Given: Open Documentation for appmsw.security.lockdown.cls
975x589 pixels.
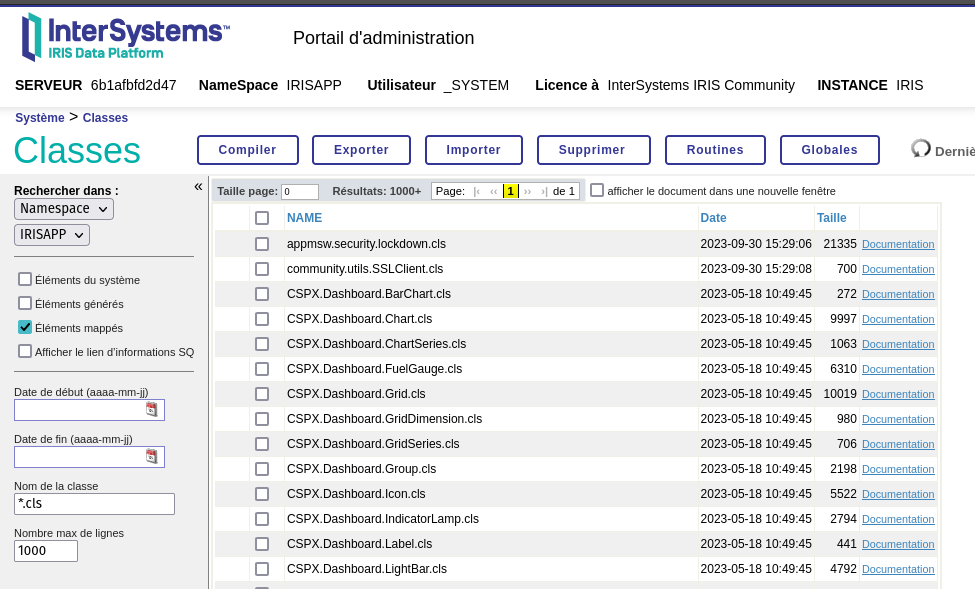Looking at the screenshot, I should 898,244.
